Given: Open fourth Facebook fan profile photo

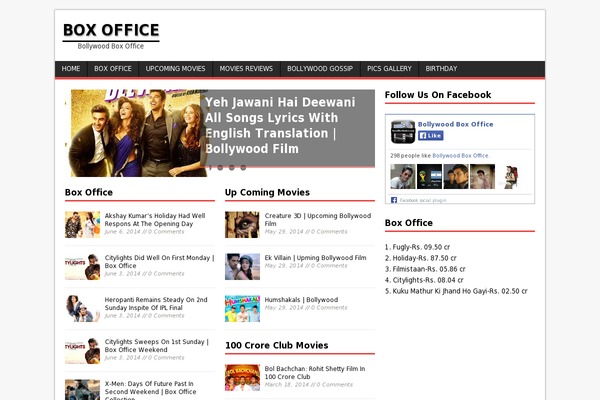Looking at the screenshot, I should pos(482,176).
